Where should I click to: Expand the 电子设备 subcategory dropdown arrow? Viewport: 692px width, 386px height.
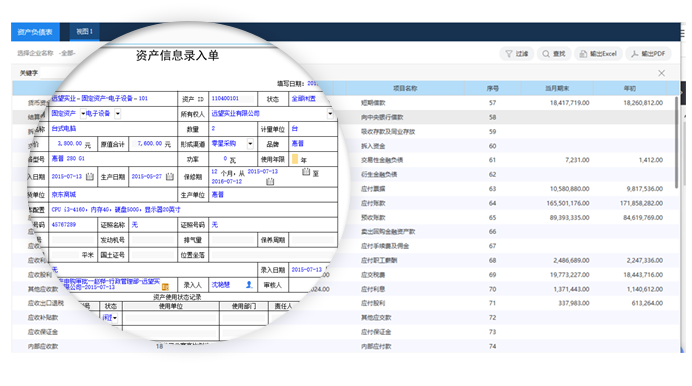(x=117, y=114)
